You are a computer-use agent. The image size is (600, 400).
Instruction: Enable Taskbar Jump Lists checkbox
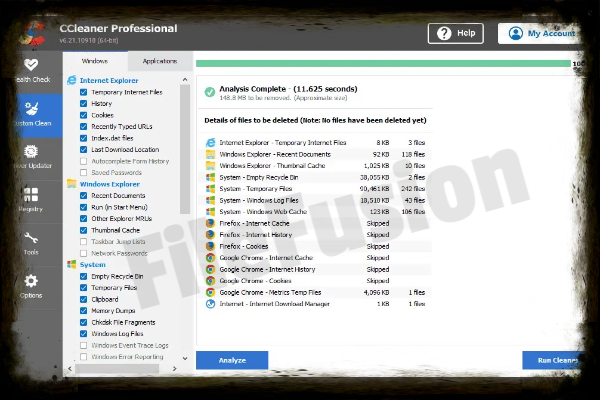pos(83,242)
